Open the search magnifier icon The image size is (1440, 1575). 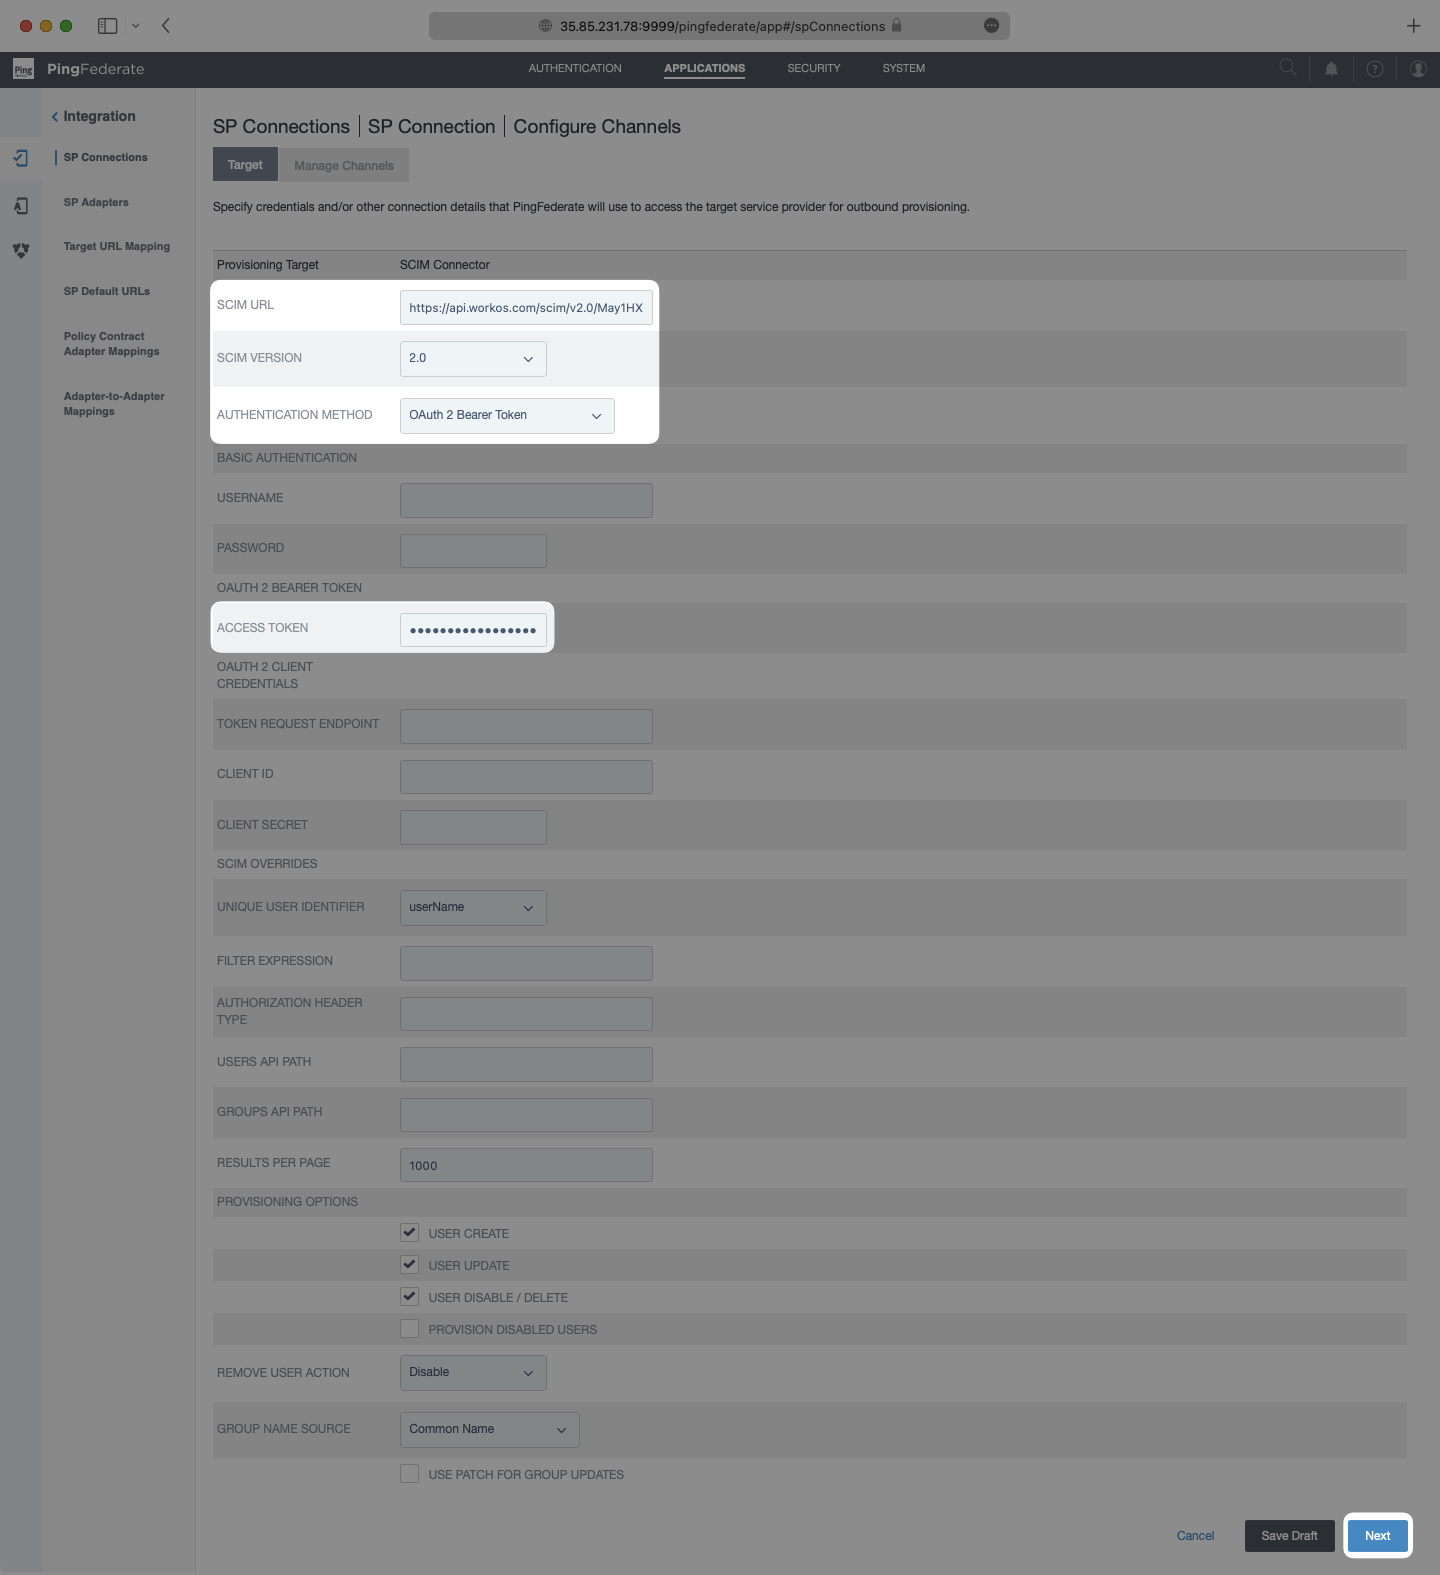(1288, 67)
